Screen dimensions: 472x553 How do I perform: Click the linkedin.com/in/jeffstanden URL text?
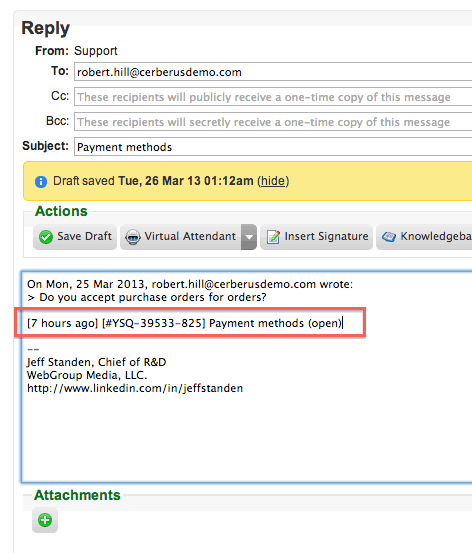pos(135,388)
